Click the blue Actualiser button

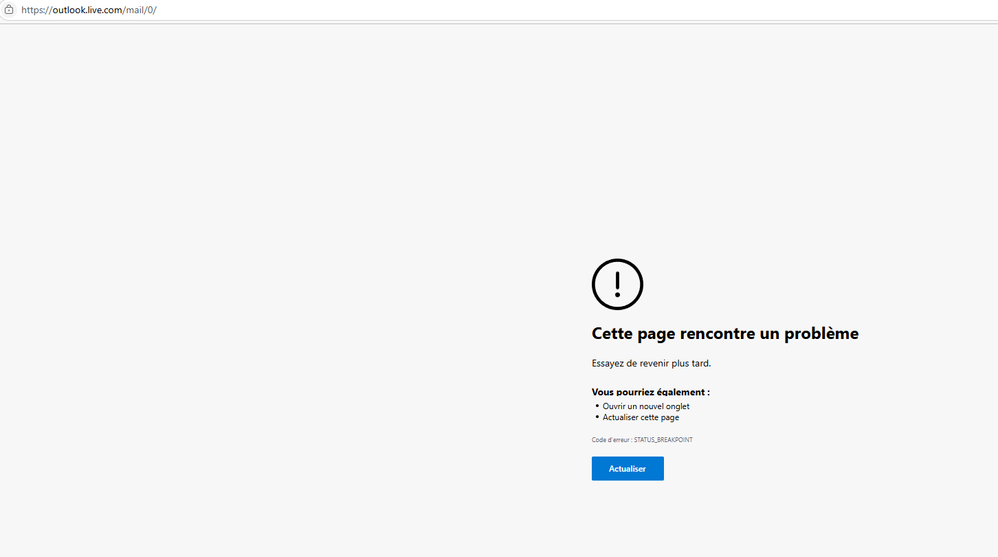point(627,469)
